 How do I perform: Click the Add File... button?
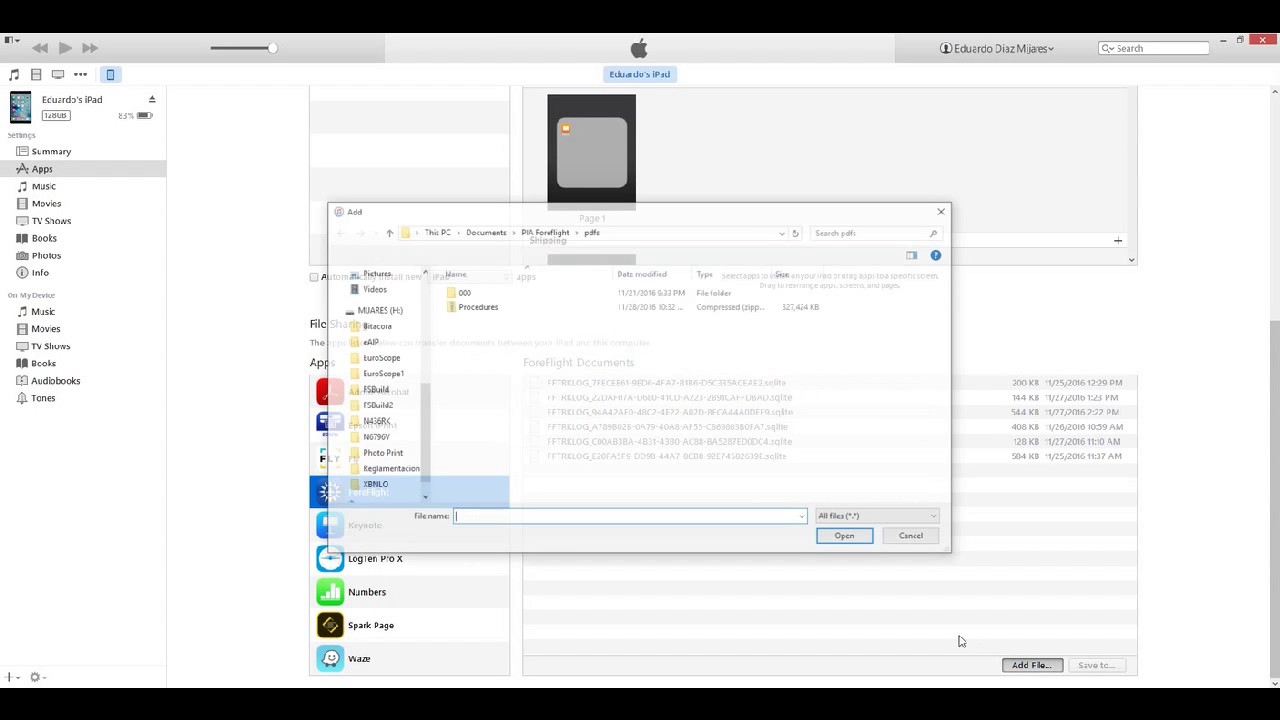[1031, 665]
